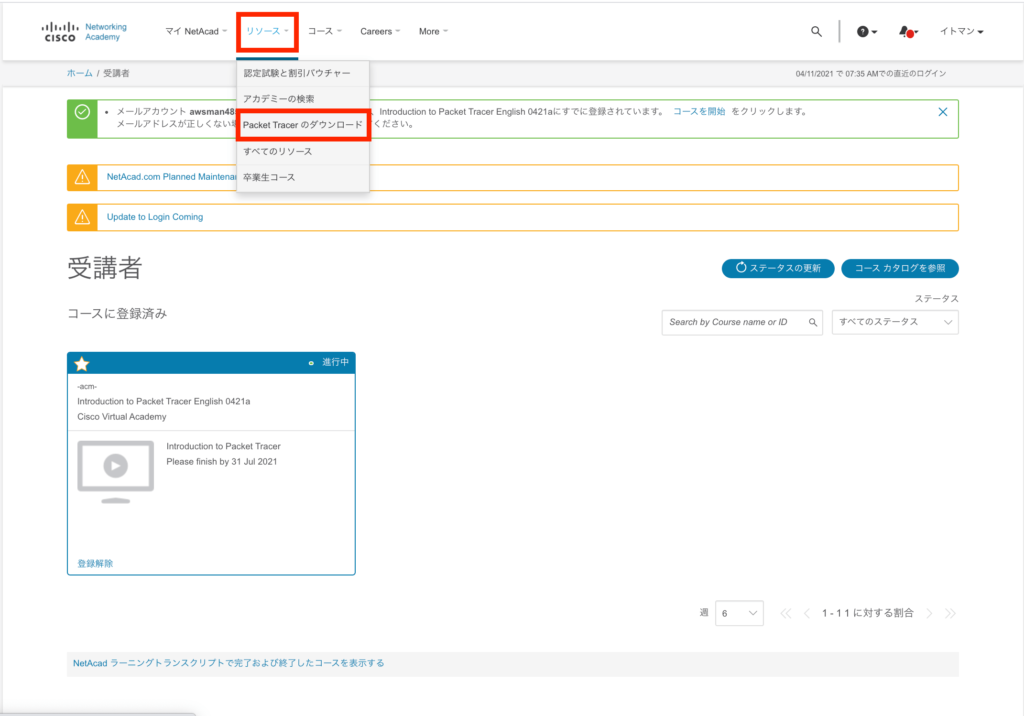
Task: Click the Cisco Networking Academy logo
Action: [84, 31]
